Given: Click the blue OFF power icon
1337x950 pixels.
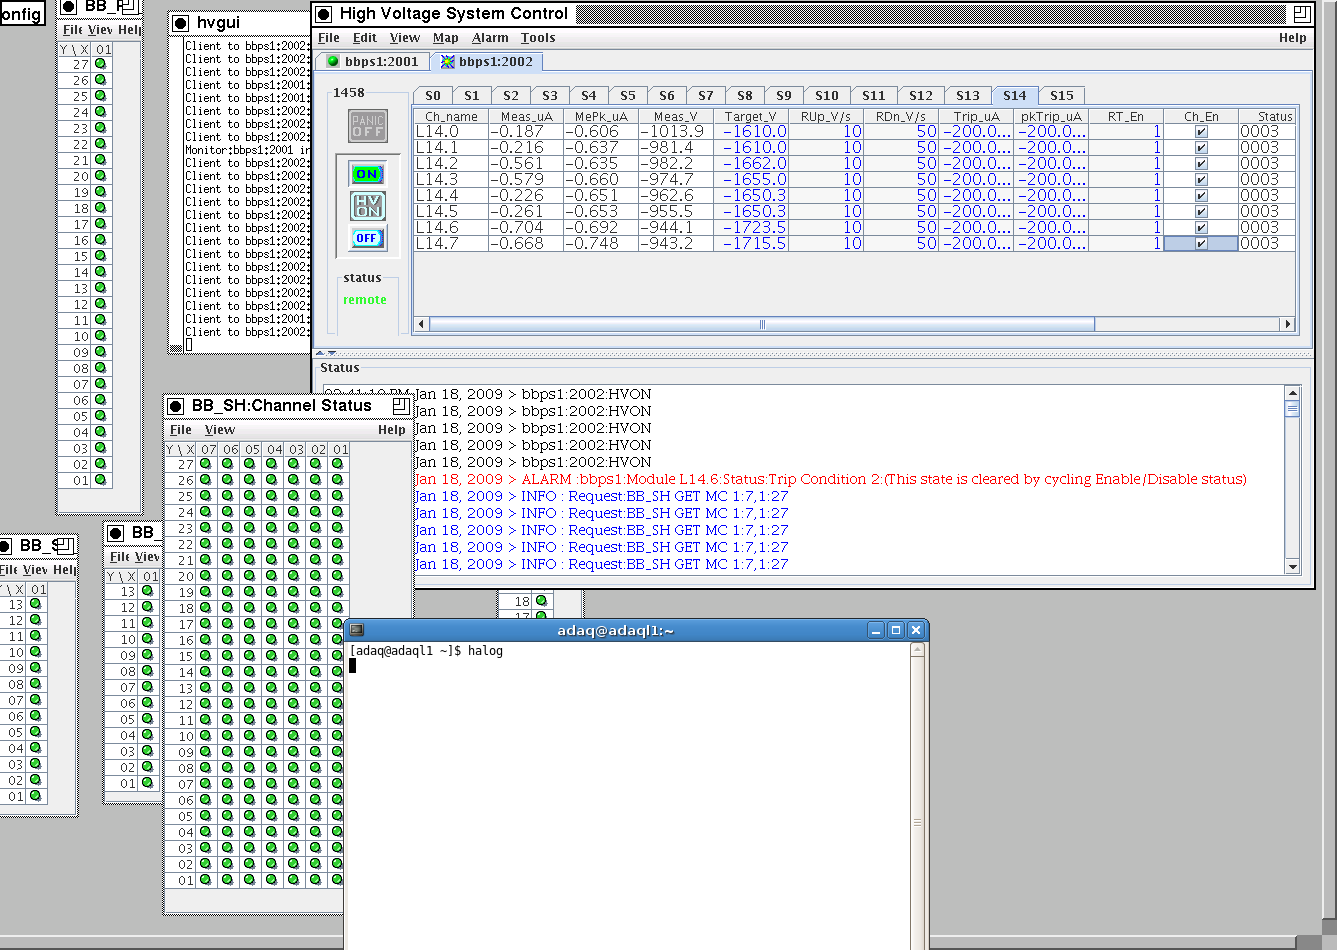Looking at the screenshot, I should click(367, 238).
